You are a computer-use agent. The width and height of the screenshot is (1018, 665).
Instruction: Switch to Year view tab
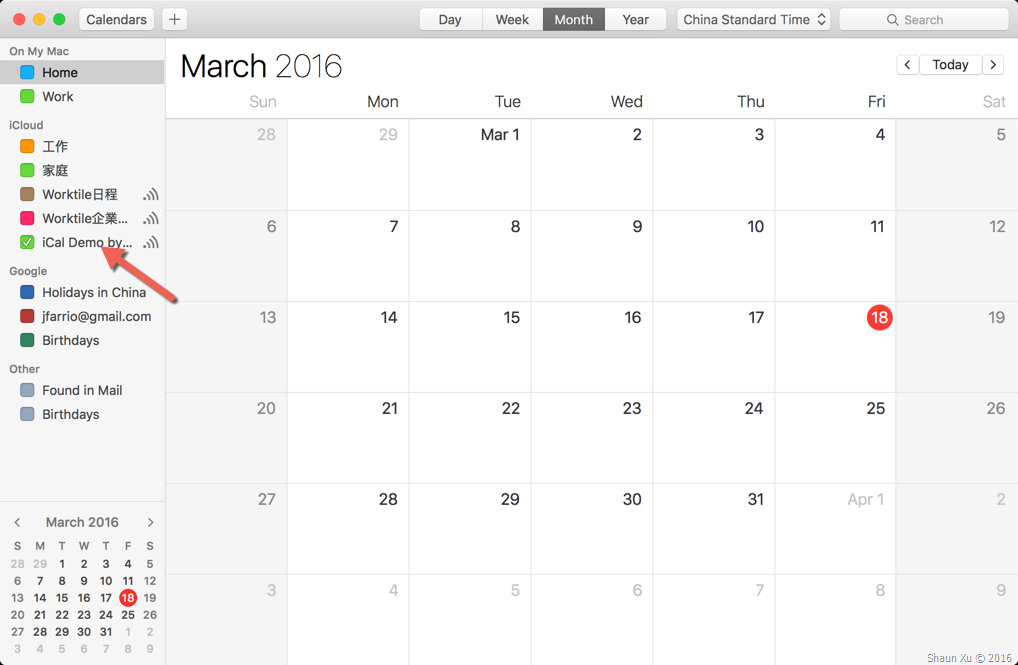click(636, 19)
